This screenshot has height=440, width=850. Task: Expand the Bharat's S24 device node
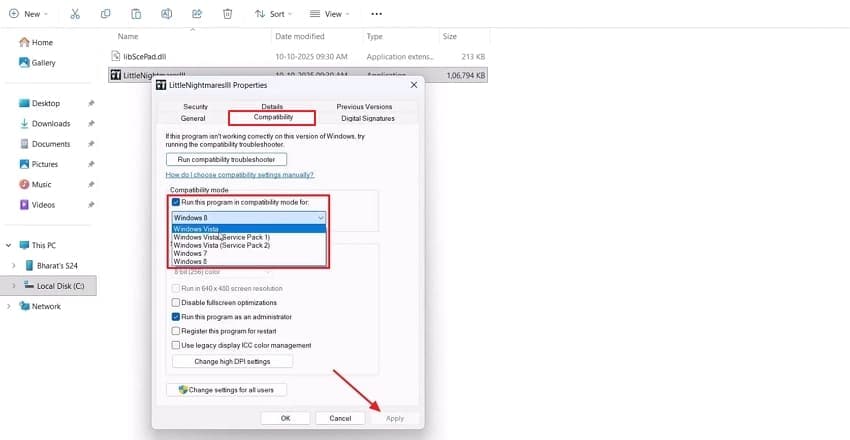pyautogui.click(x=14, y=266)
